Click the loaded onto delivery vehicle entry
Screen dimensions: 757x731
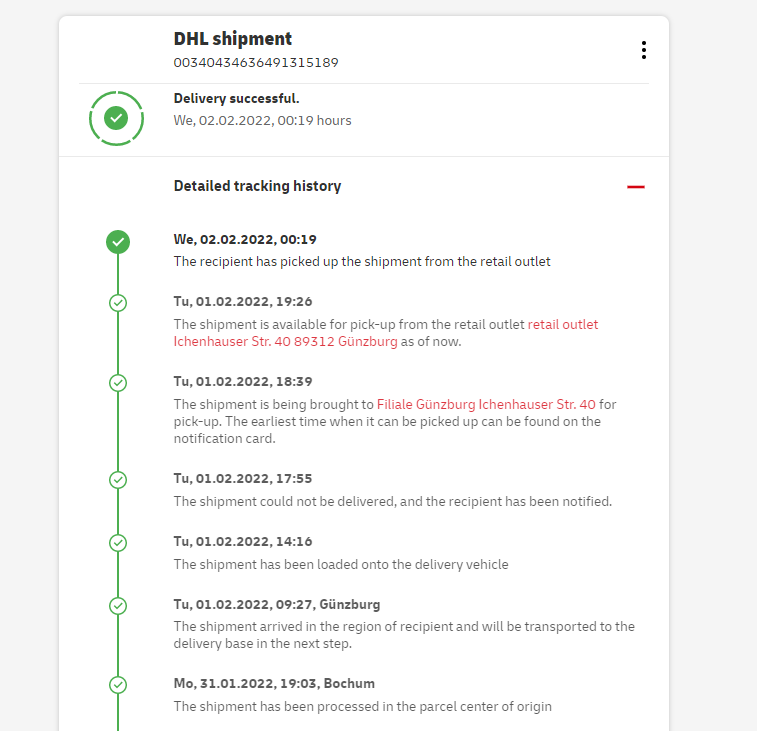click(x=340, y=564)
